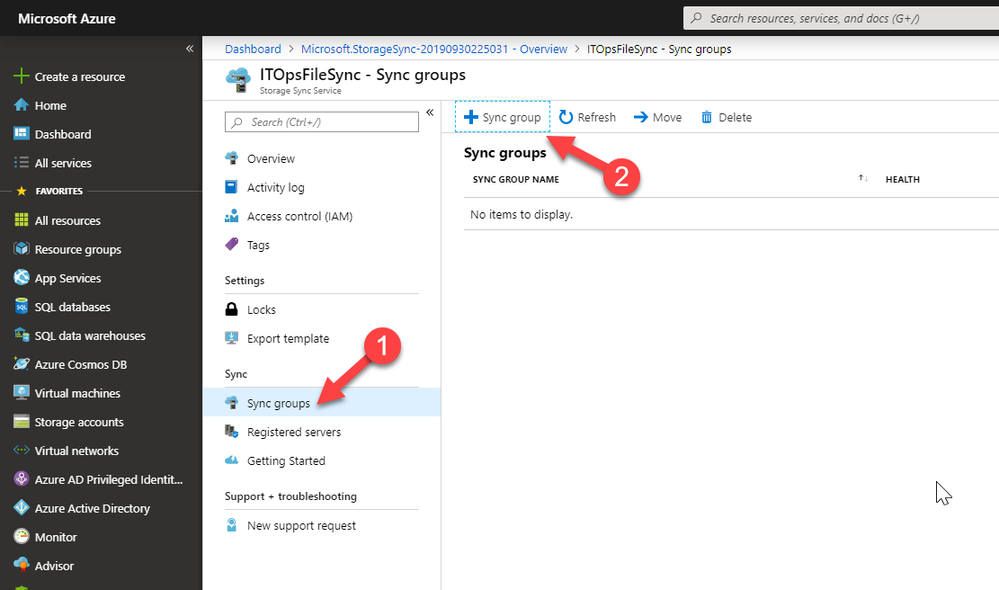This screenshot has width=999, height=590.
Task: Click the Delete trash button
Action: 726,117
